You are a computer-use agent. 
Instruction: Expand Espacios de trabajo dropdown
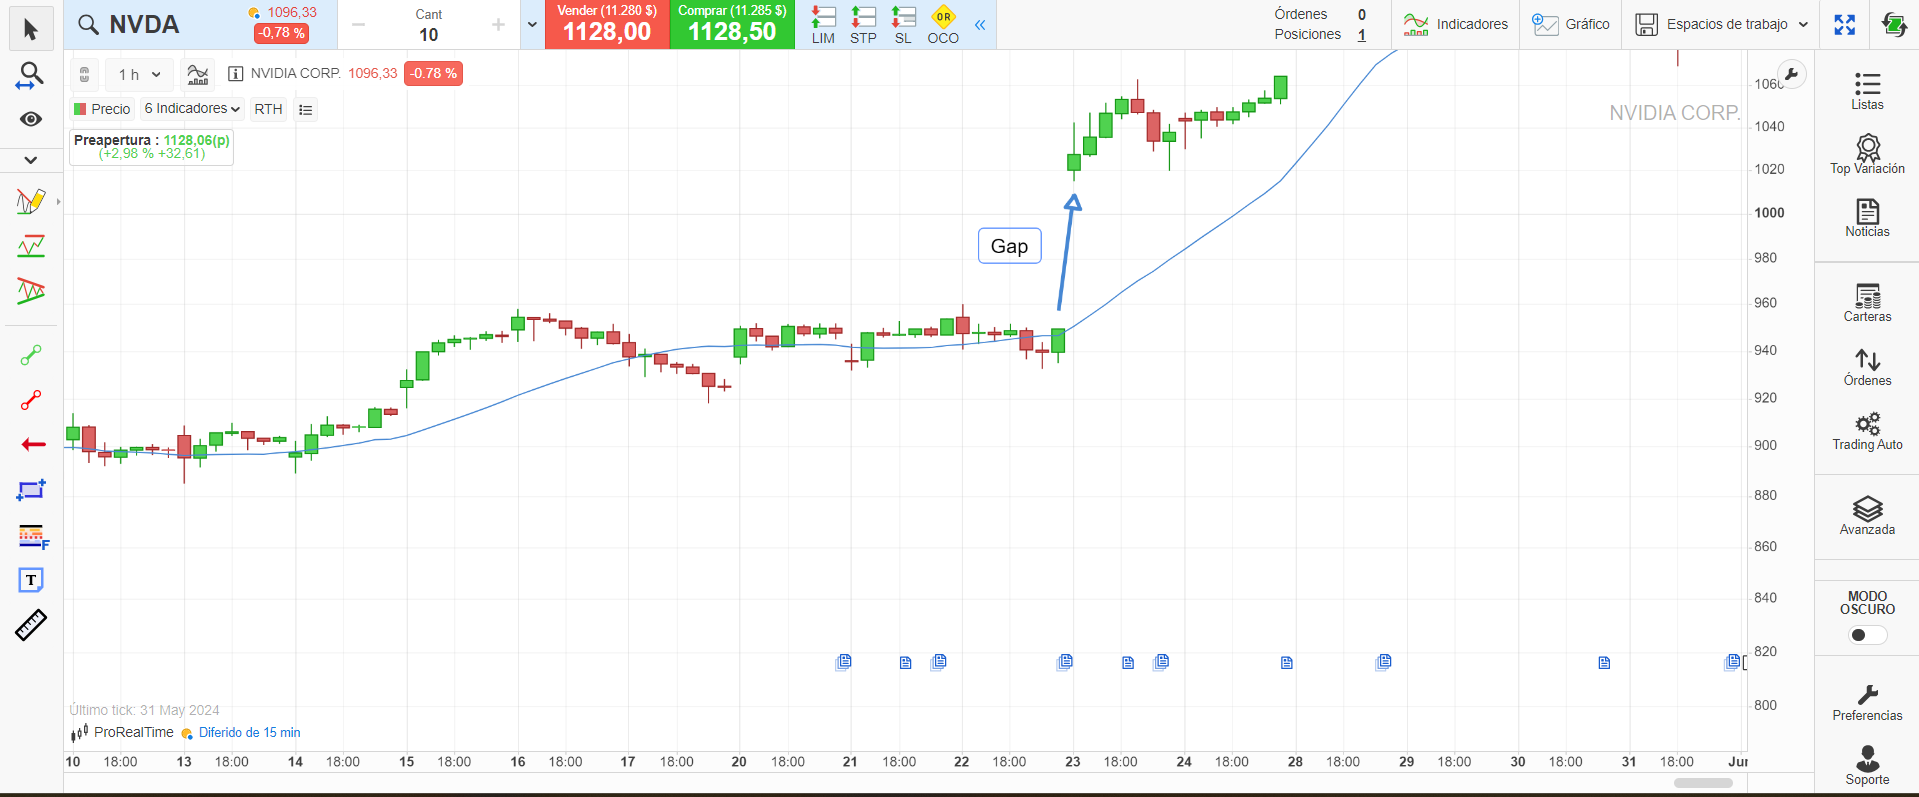[1722, 24]
